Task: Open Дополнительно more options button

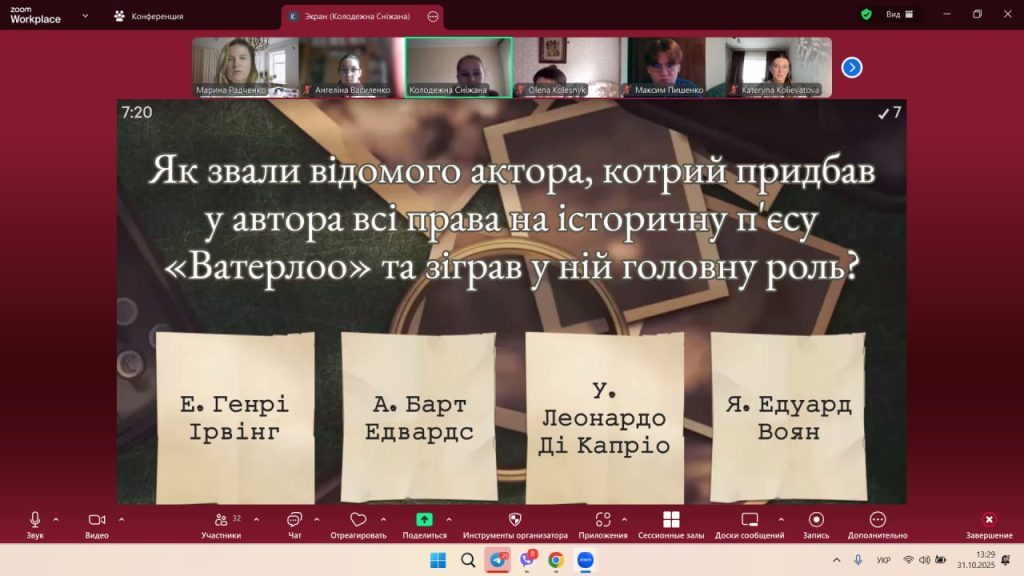Action: pos(877,520)
